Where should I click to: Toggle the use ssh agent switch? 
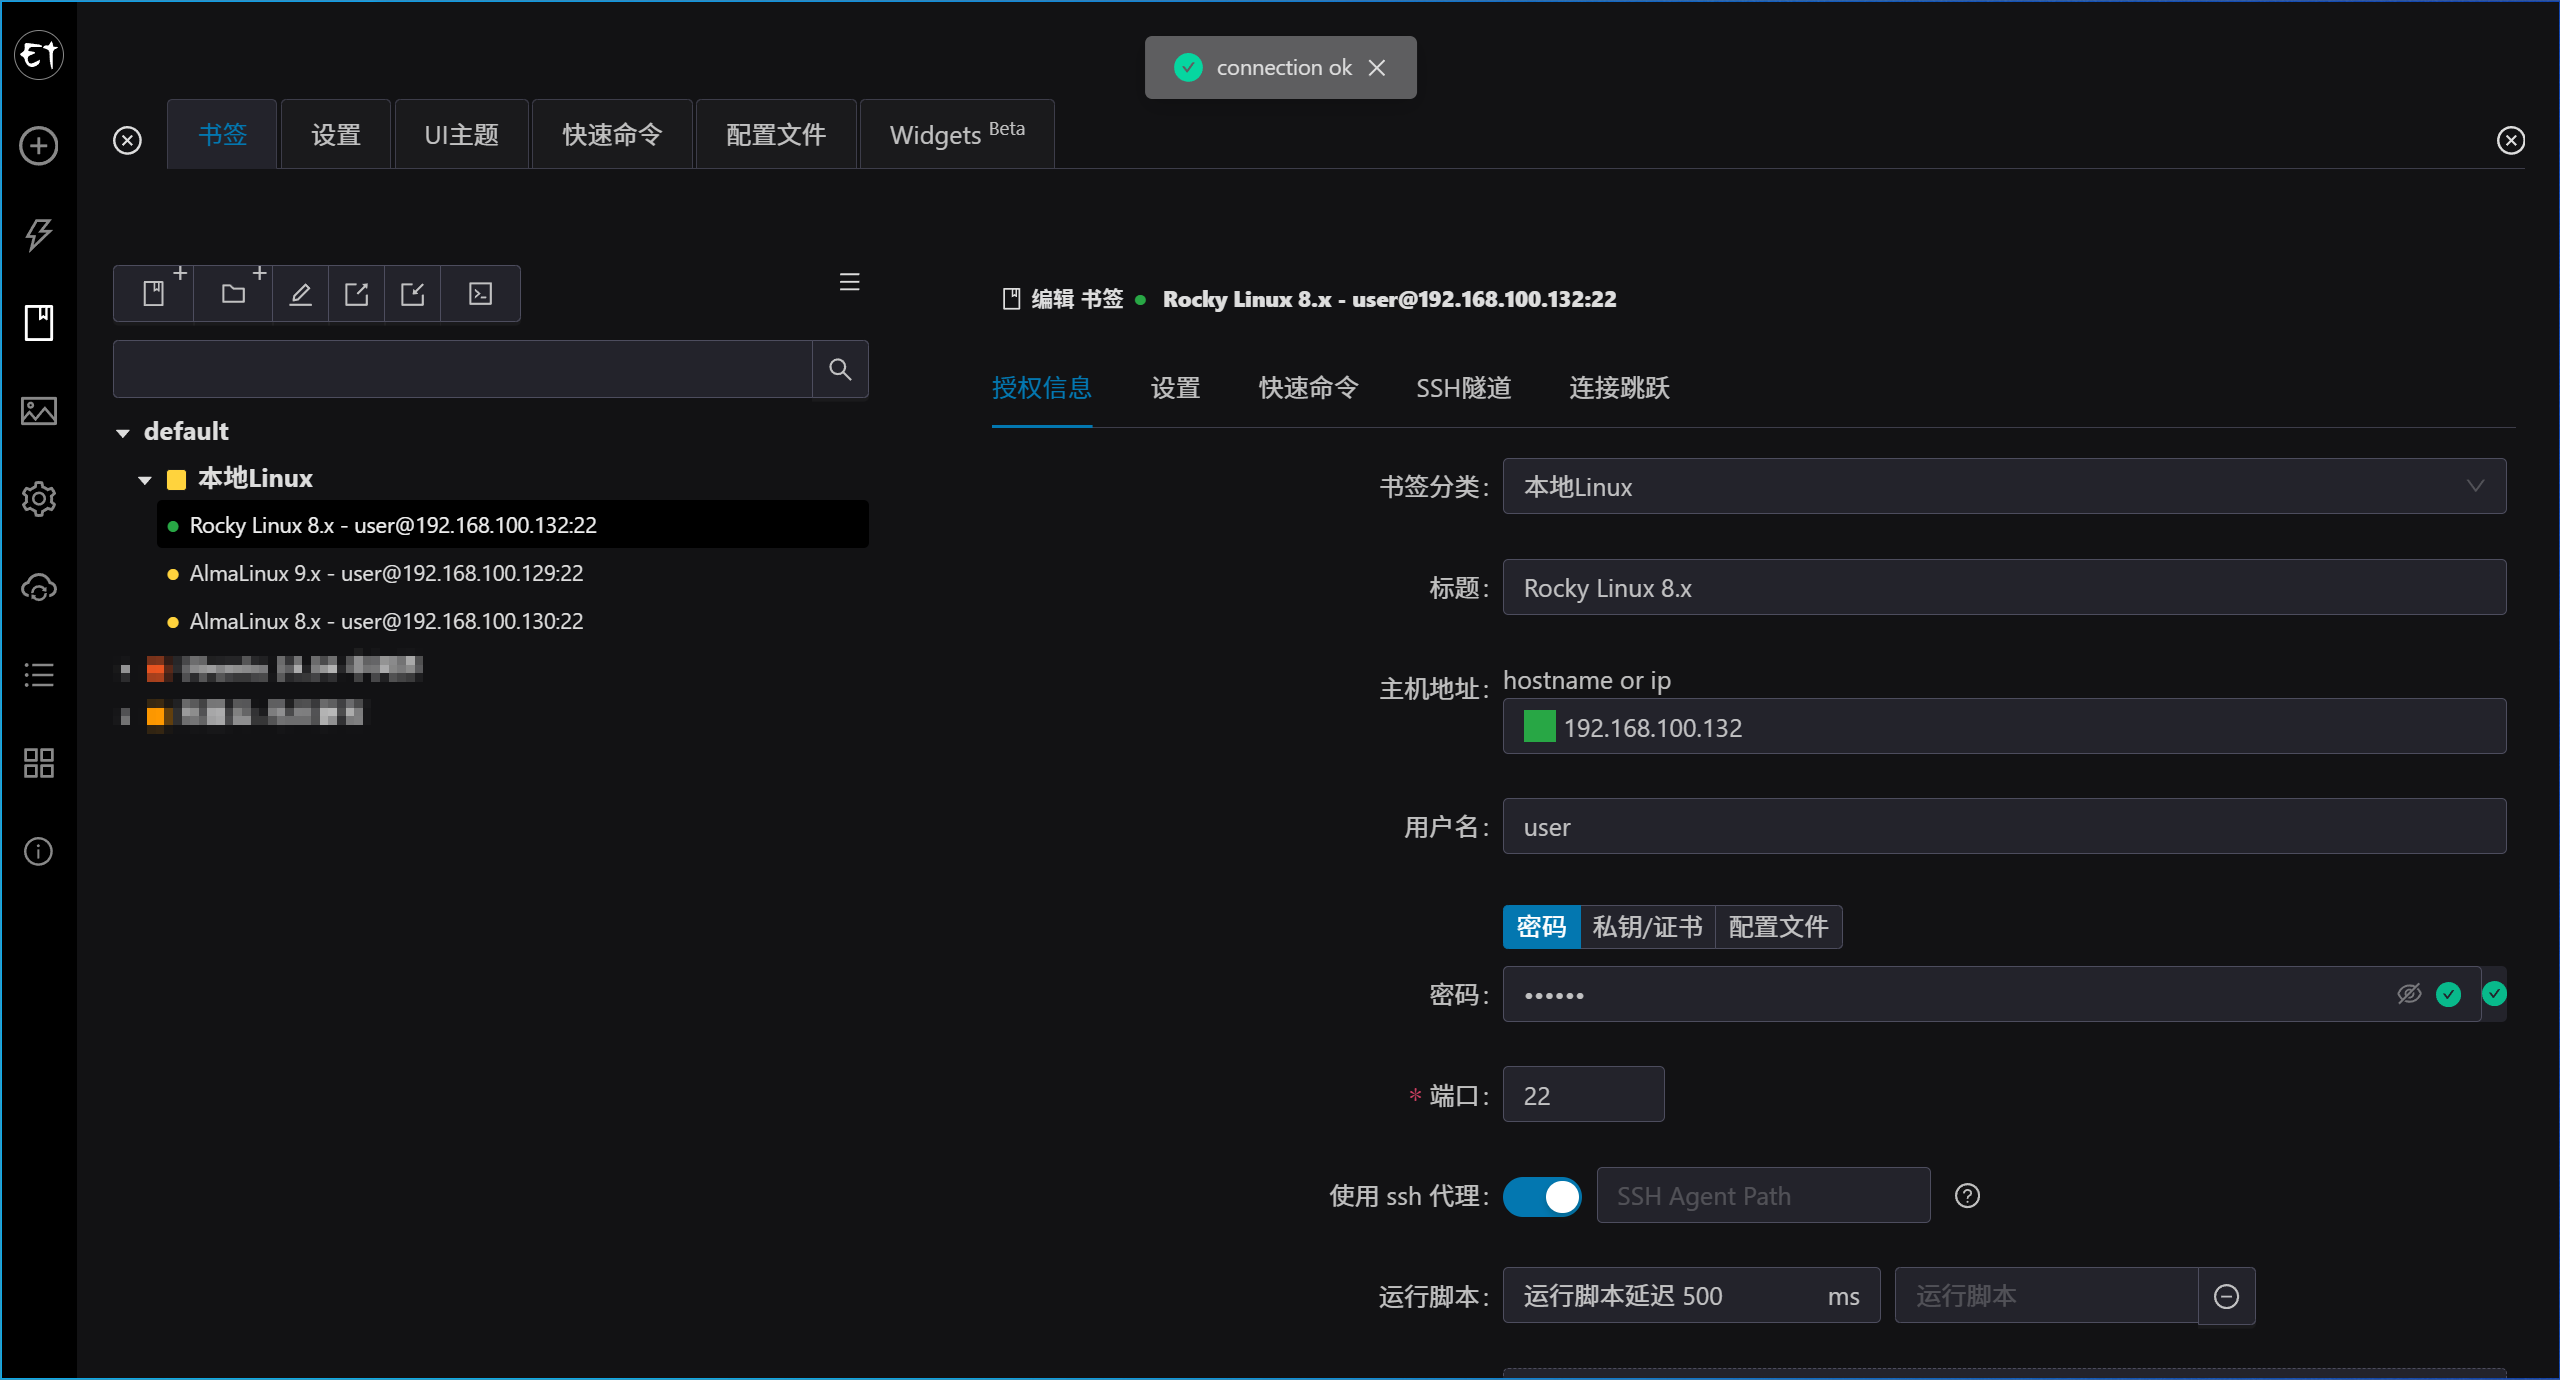(x=1541, y=1196)
